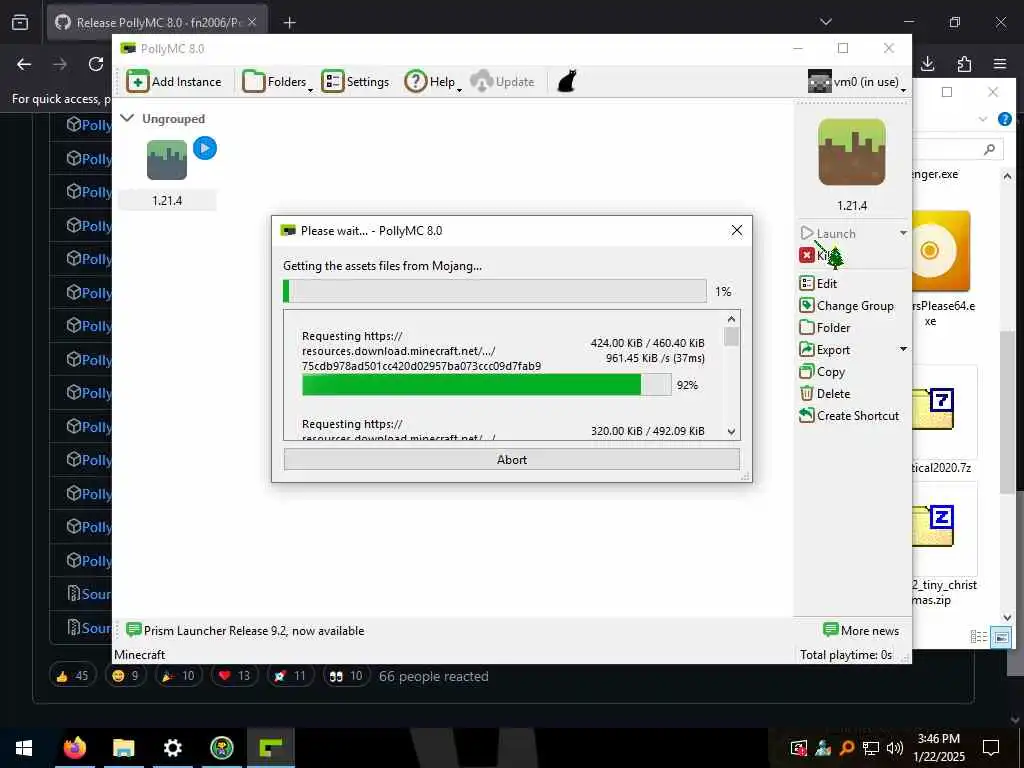
Task: Open the browser tab list dropdown
Action: pyautogui.click(x=826, y=22)
